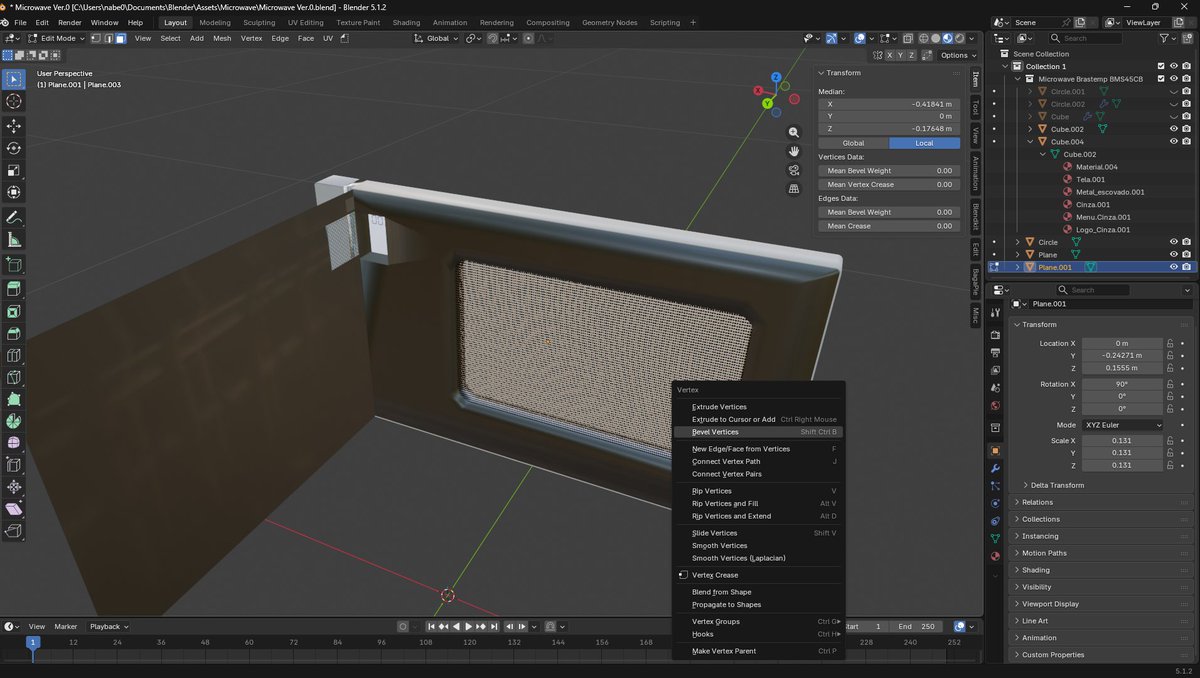Screen dimensions: 1200x678
Task: Toggle the lock on Location X
Action: [x=1169, y=343]
